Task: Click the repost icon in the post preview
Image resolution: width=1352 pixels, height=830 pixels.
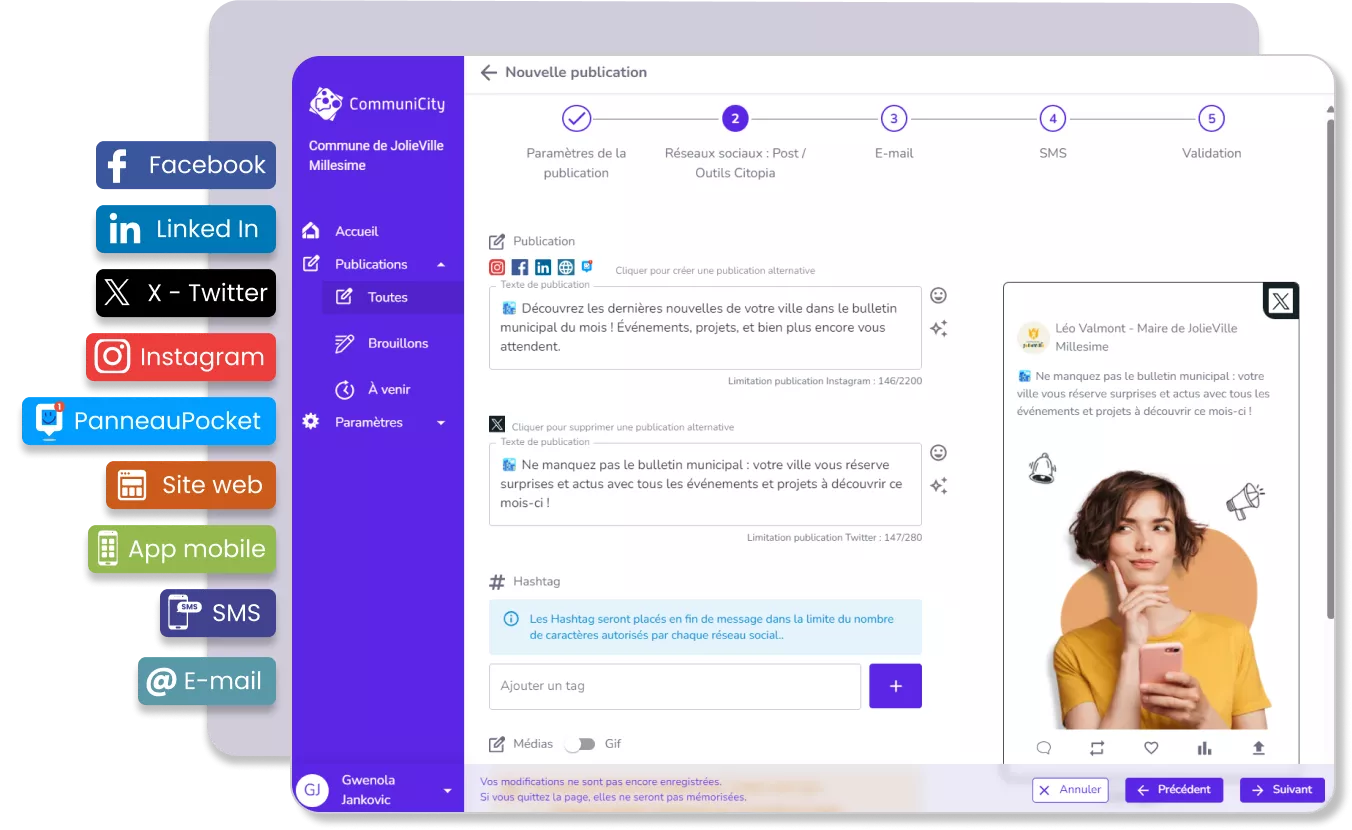Action: pyautogui.click(x=1097, y=748)
